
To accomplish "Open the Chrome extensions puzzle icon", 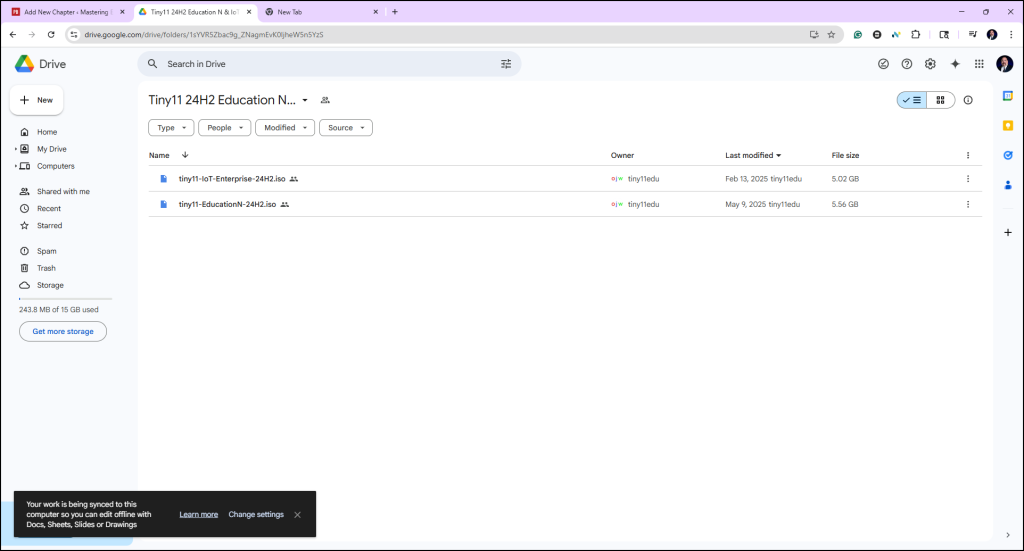I will (x=916, y=35).
